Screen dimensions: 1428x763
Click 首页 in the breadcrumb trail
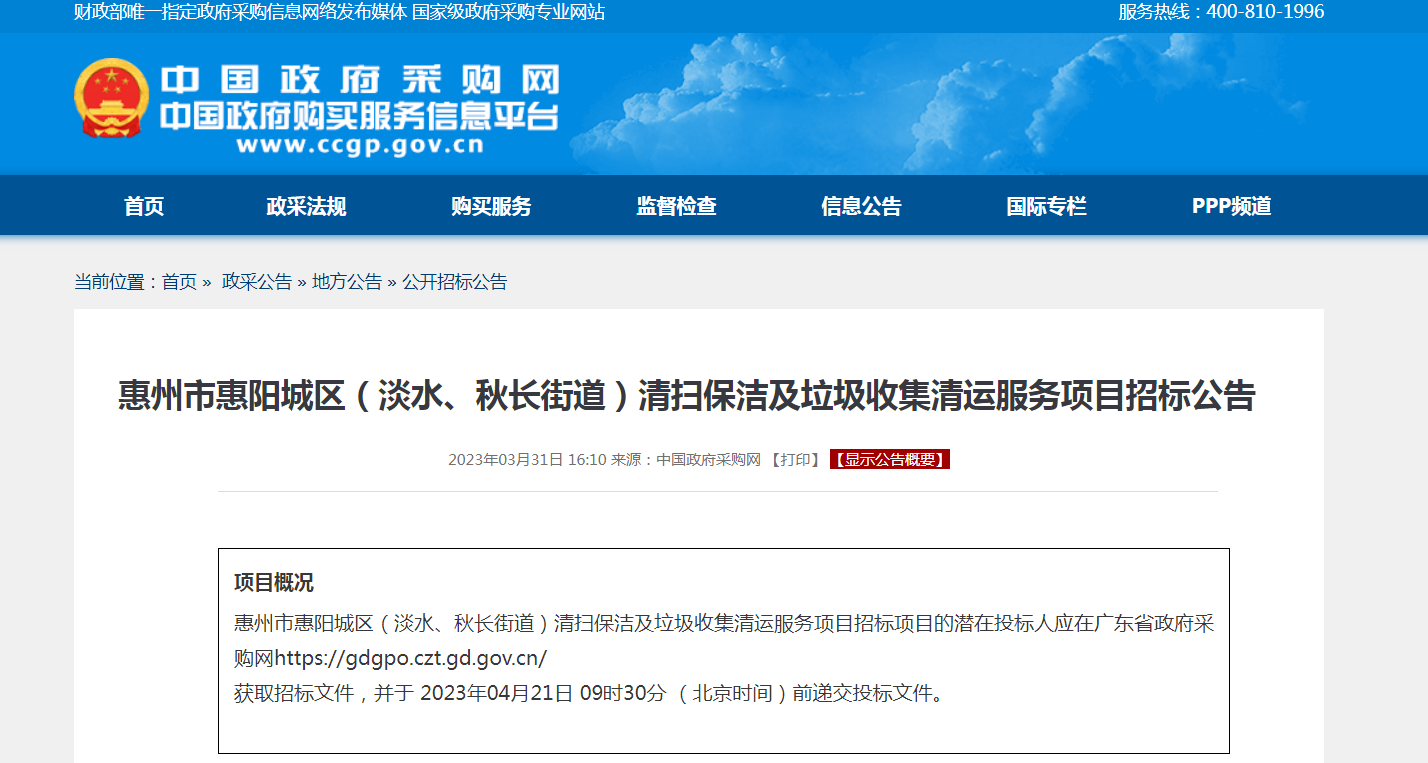coord(180,282)
